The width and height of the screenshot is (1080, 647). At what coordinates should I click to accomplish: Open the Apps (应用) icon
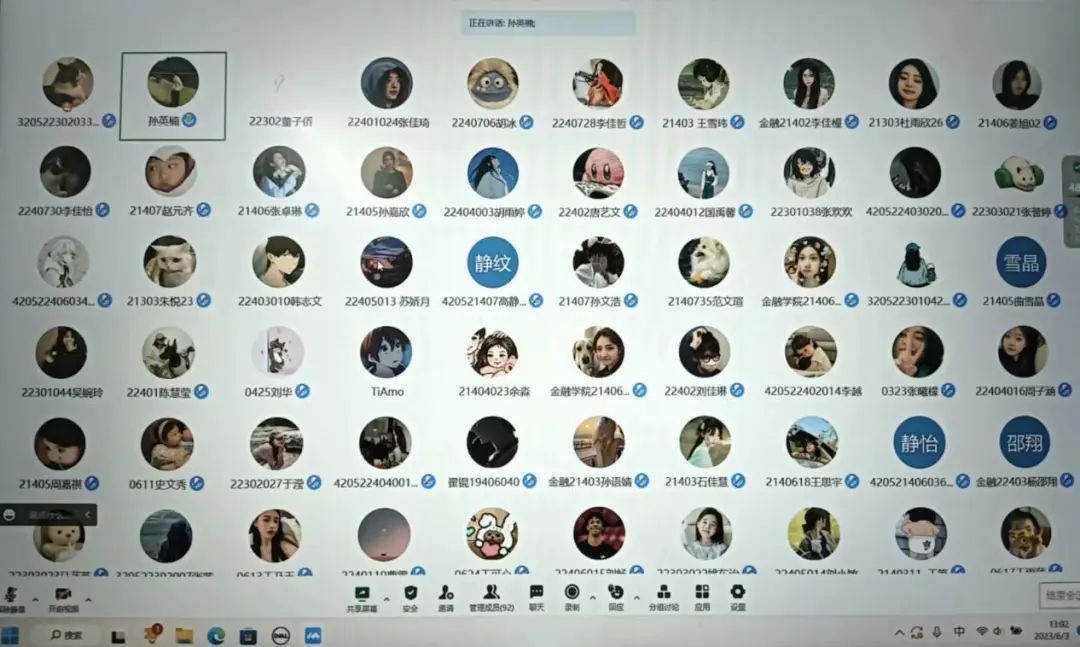[x=703, y=595]
